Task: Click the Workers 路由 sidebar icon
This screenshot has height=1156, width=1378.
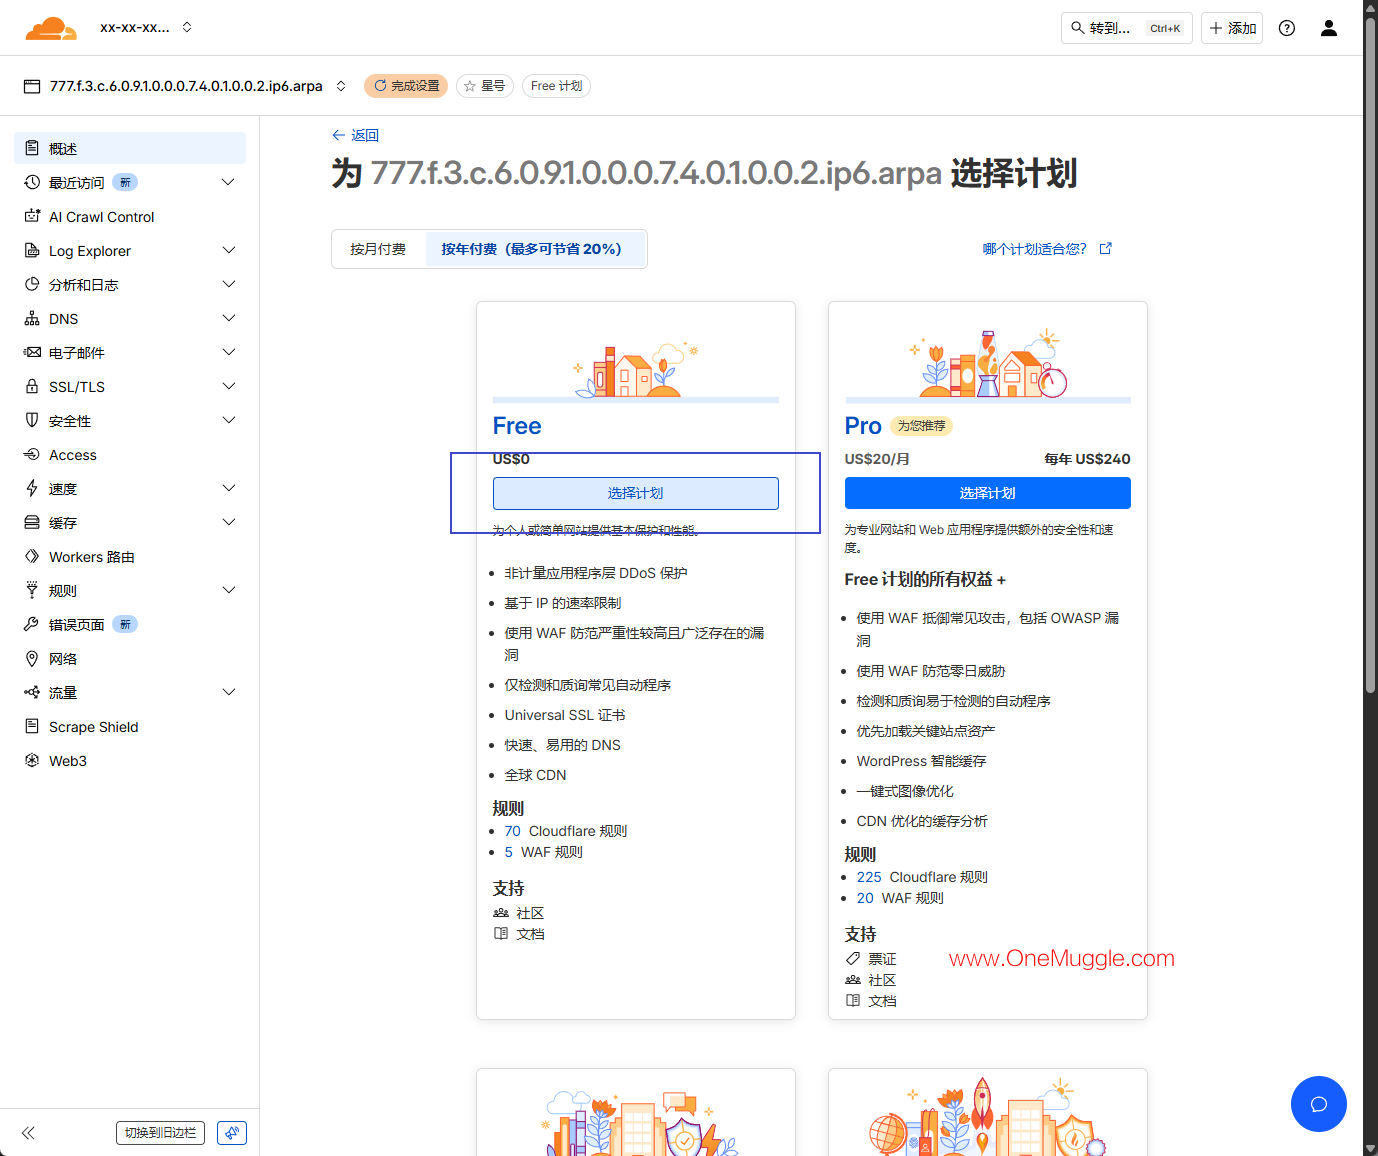Action: (x=32, y=556)
